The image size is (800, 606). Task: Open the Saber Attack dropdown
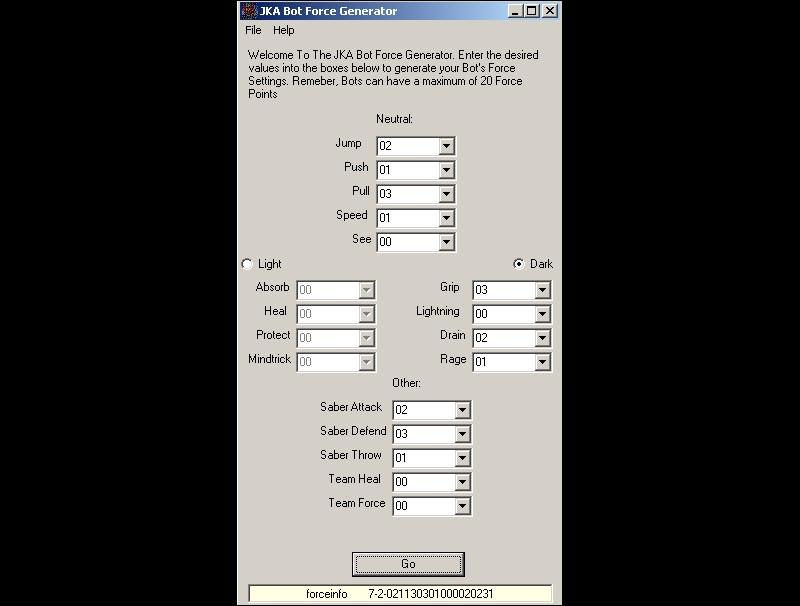(462, 410)
